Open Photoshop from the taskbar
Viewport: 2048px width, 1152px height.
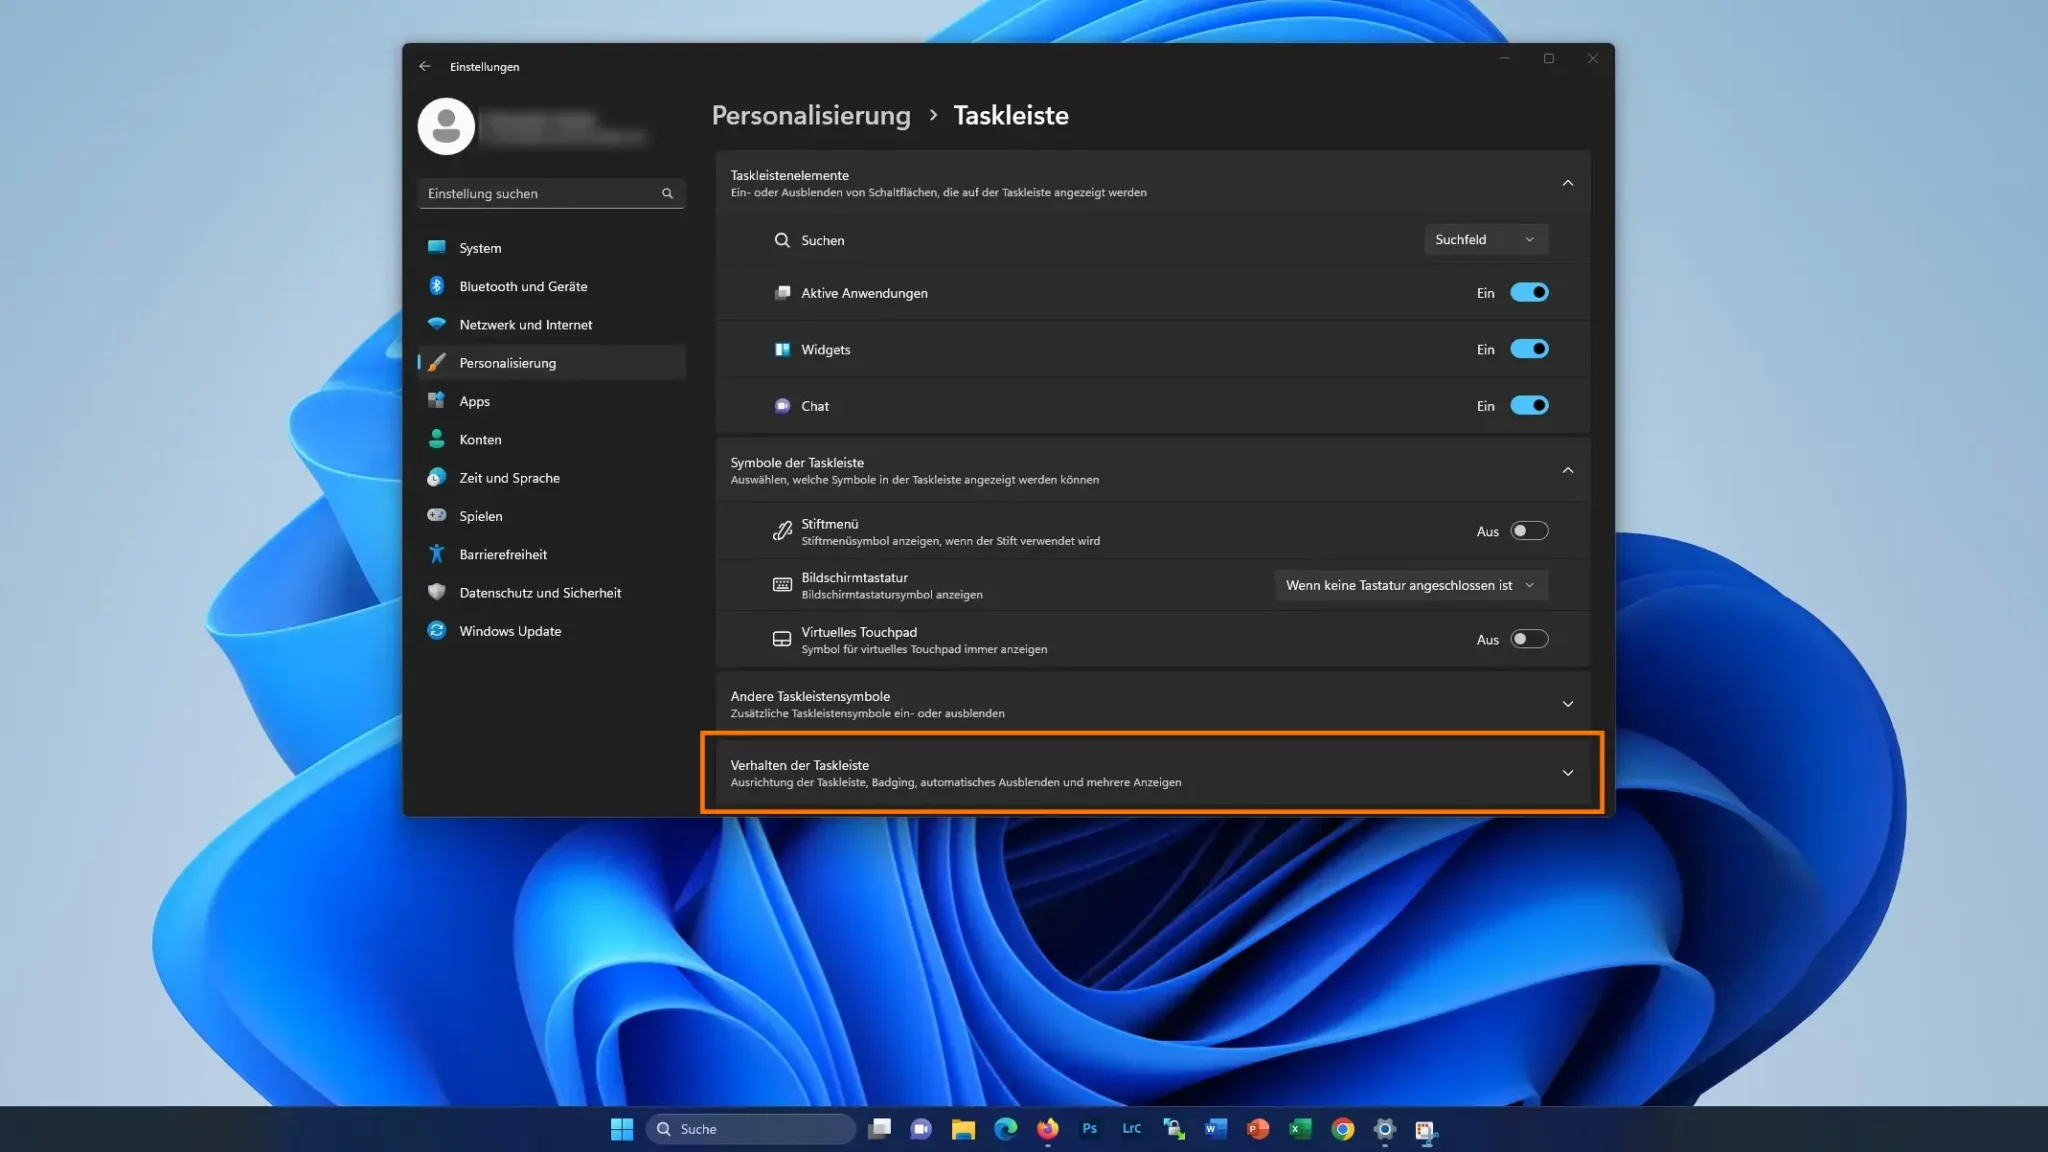[x=1090, y=1129]
